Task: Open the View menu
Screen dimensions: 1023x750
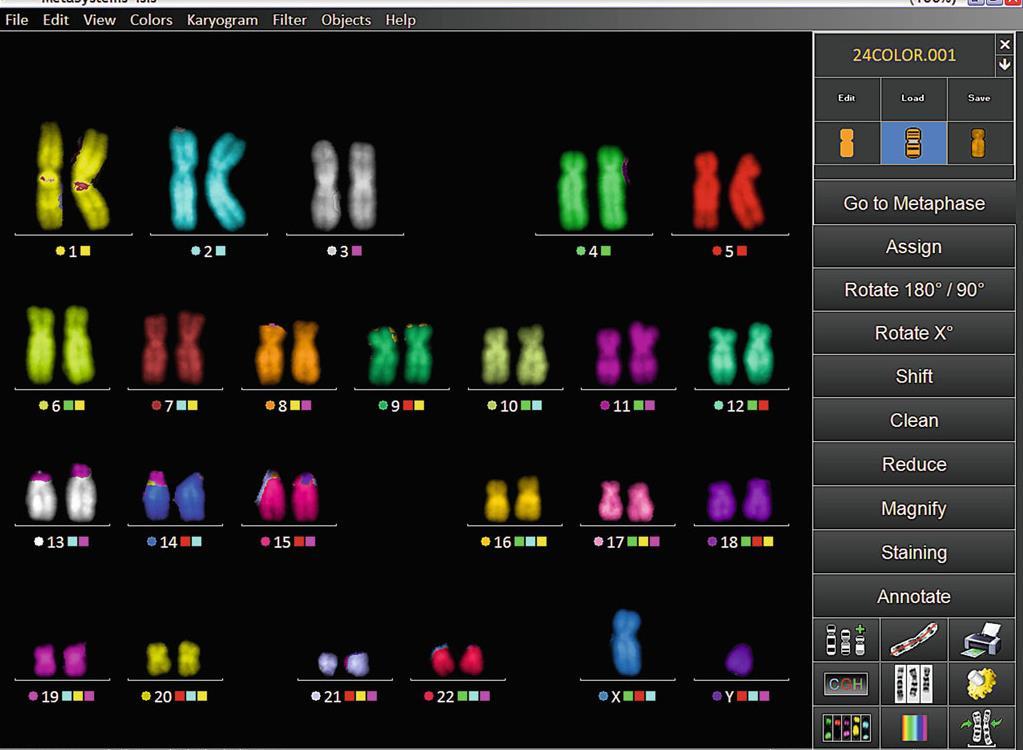Action: pos(99,20)
